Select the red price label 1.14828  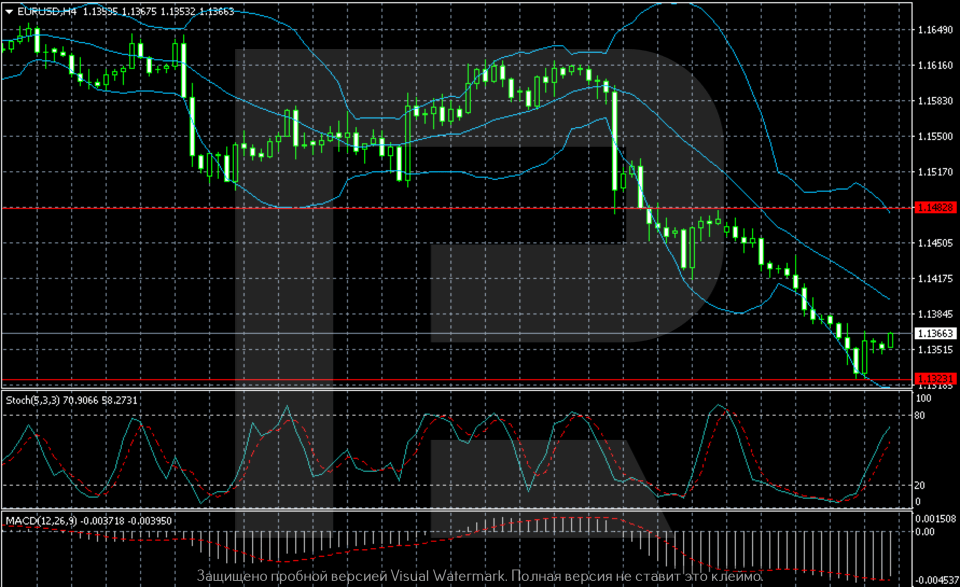coord(934,208)
